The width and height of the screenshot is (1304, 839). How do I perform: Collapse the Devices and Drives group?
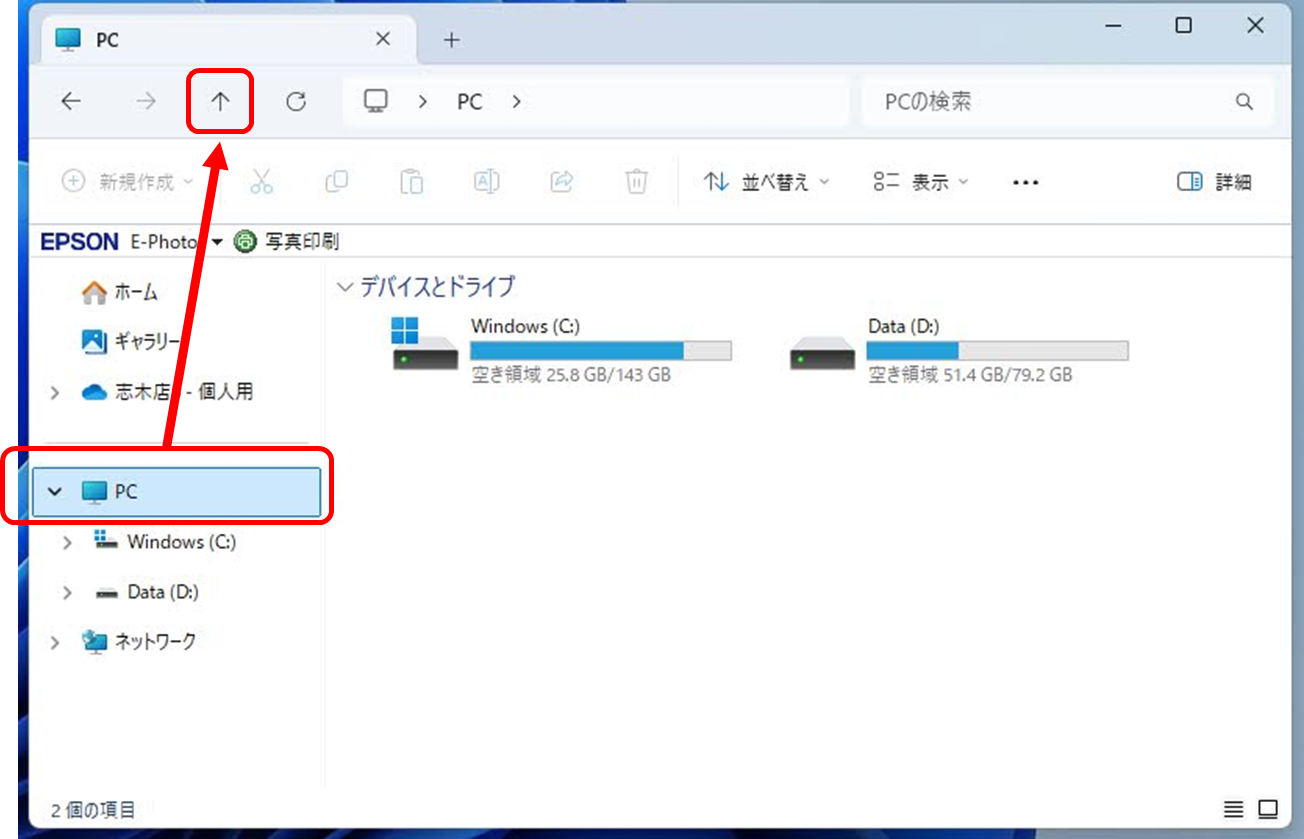(x=346, y=287)
